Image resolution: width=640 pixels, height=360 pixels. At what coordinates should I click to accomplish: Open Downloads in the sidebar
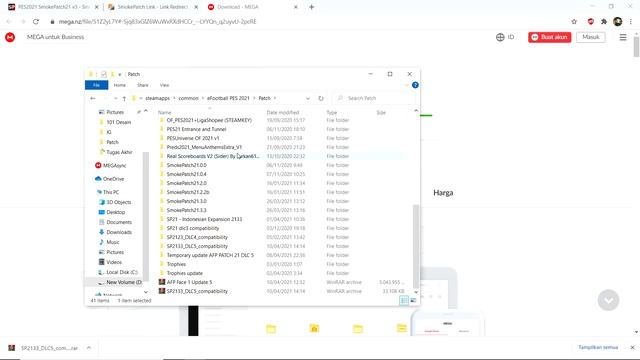115,232
